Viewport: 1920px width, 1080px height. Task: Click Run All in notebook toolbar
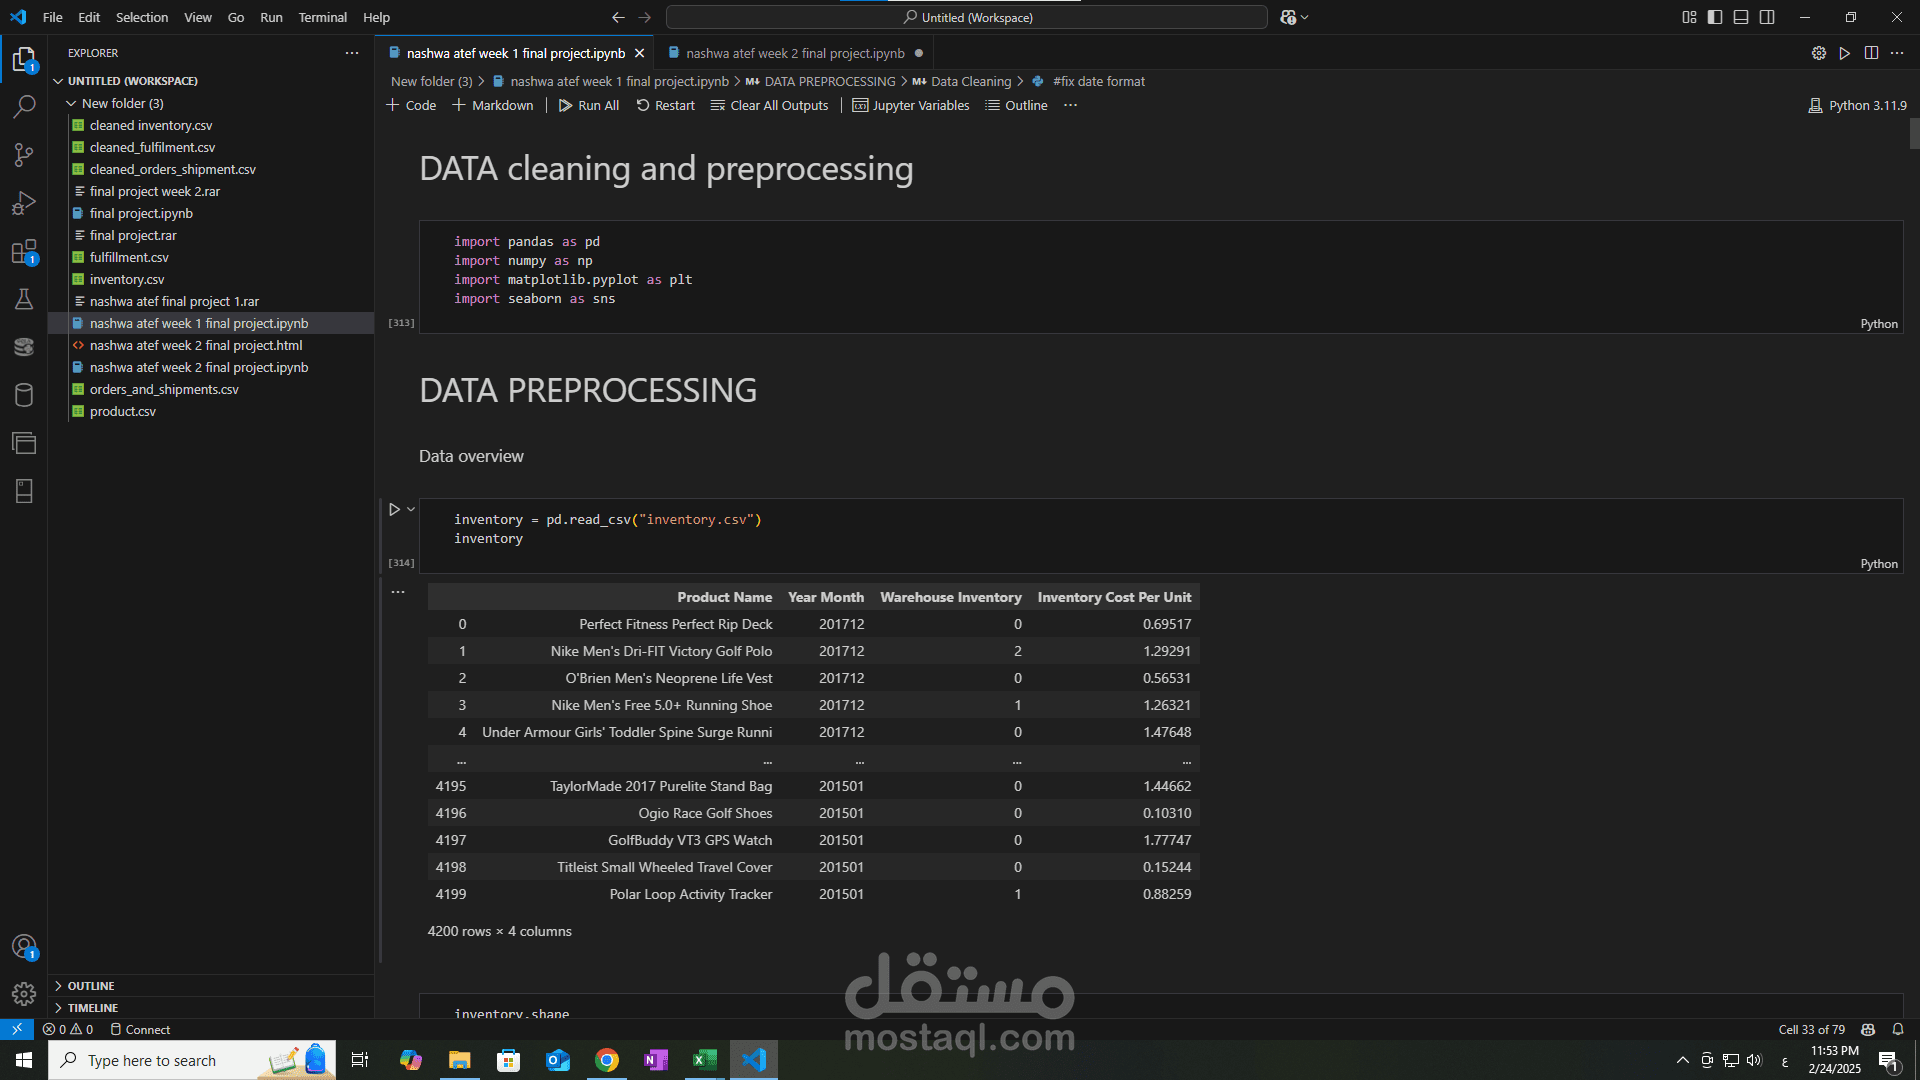[589, 105]
